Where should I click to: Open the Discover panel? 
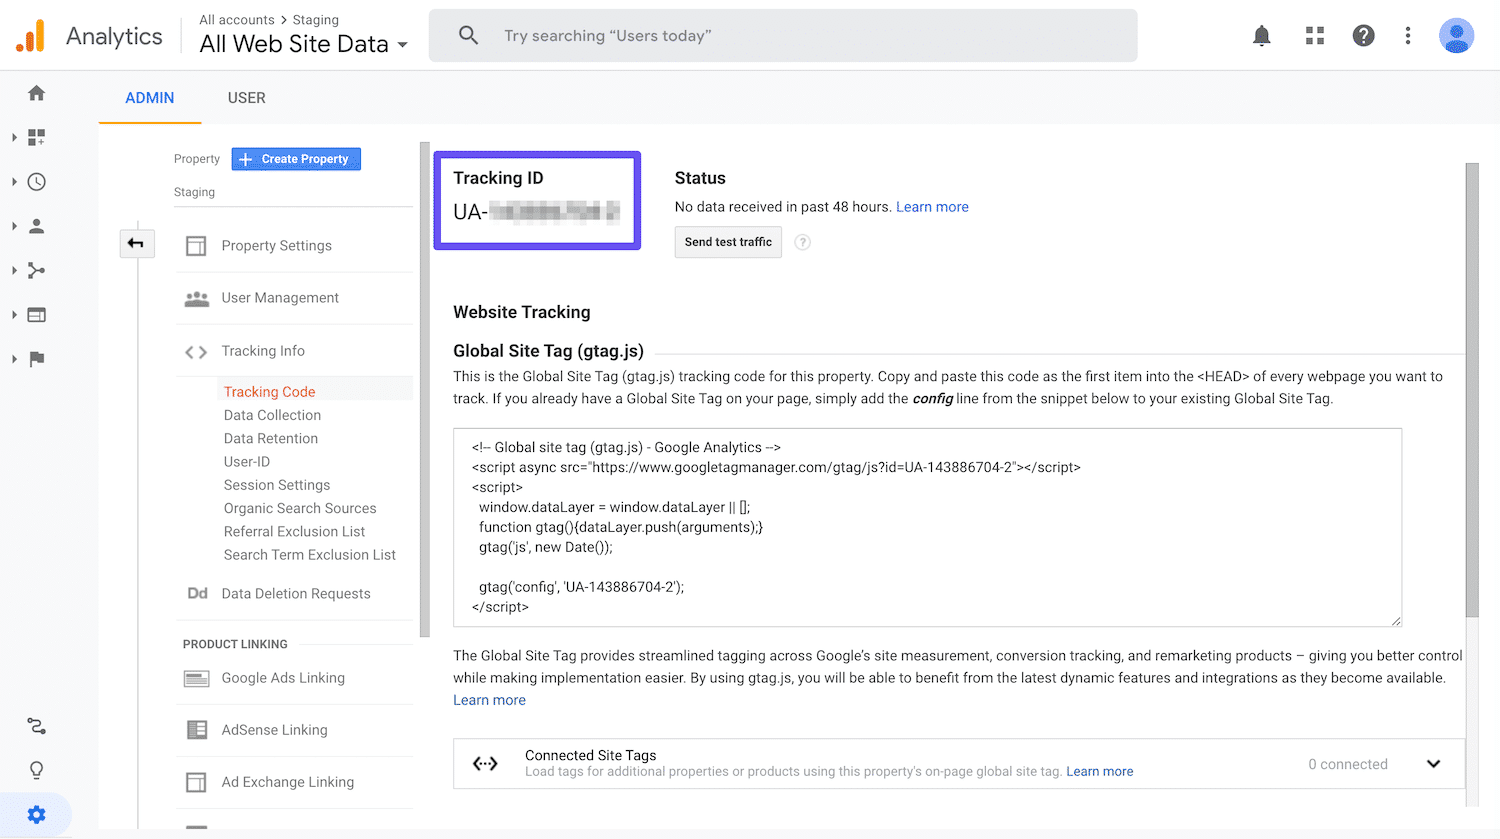36,770
